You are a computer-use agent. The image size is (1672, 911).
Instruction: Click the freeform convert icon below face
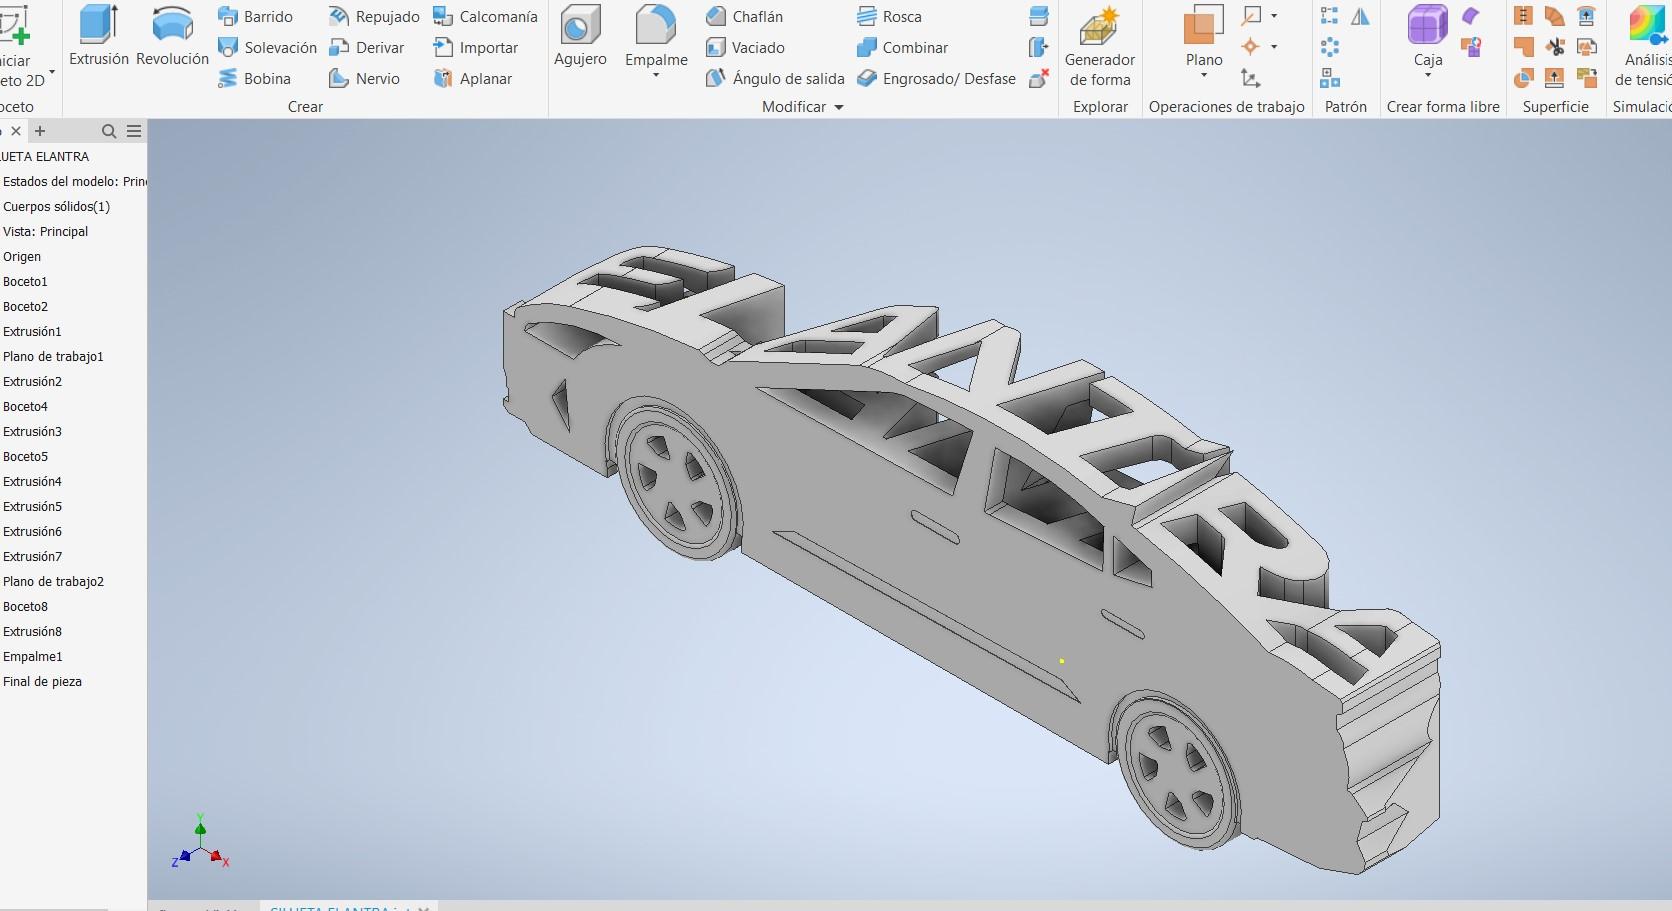pos(1470,47)
